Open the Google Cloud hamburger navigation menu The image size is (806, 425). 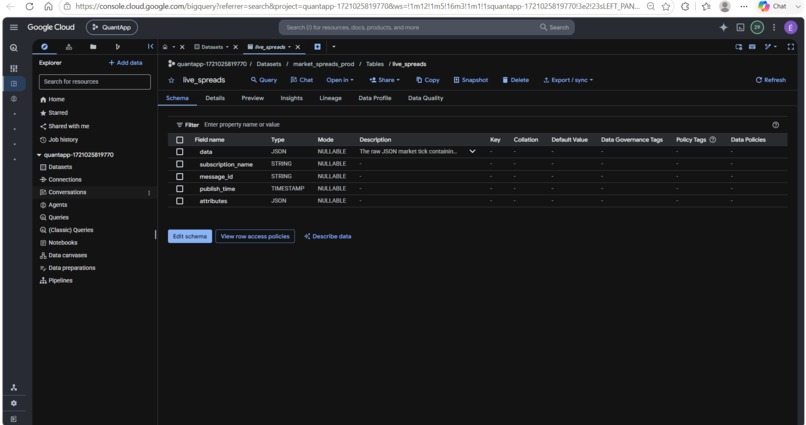click(x=14, y=27)
